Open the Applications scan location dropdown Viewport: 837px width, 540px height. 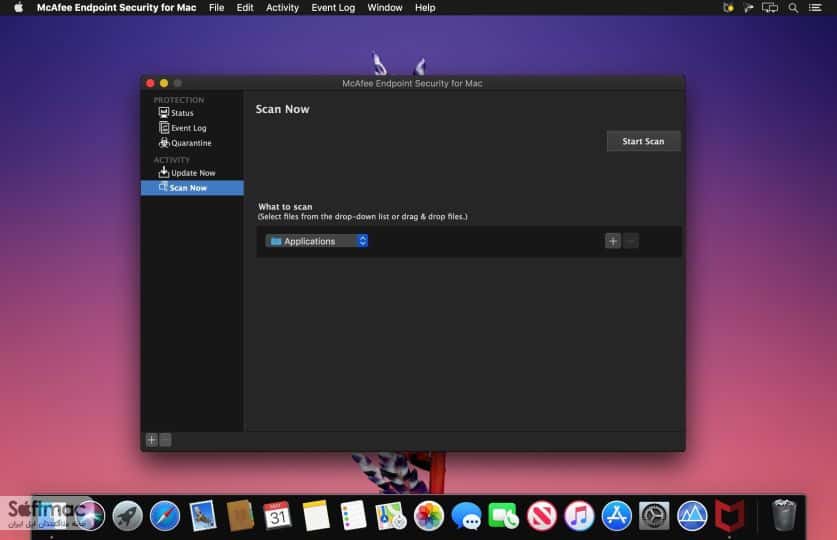pos(317,241)
